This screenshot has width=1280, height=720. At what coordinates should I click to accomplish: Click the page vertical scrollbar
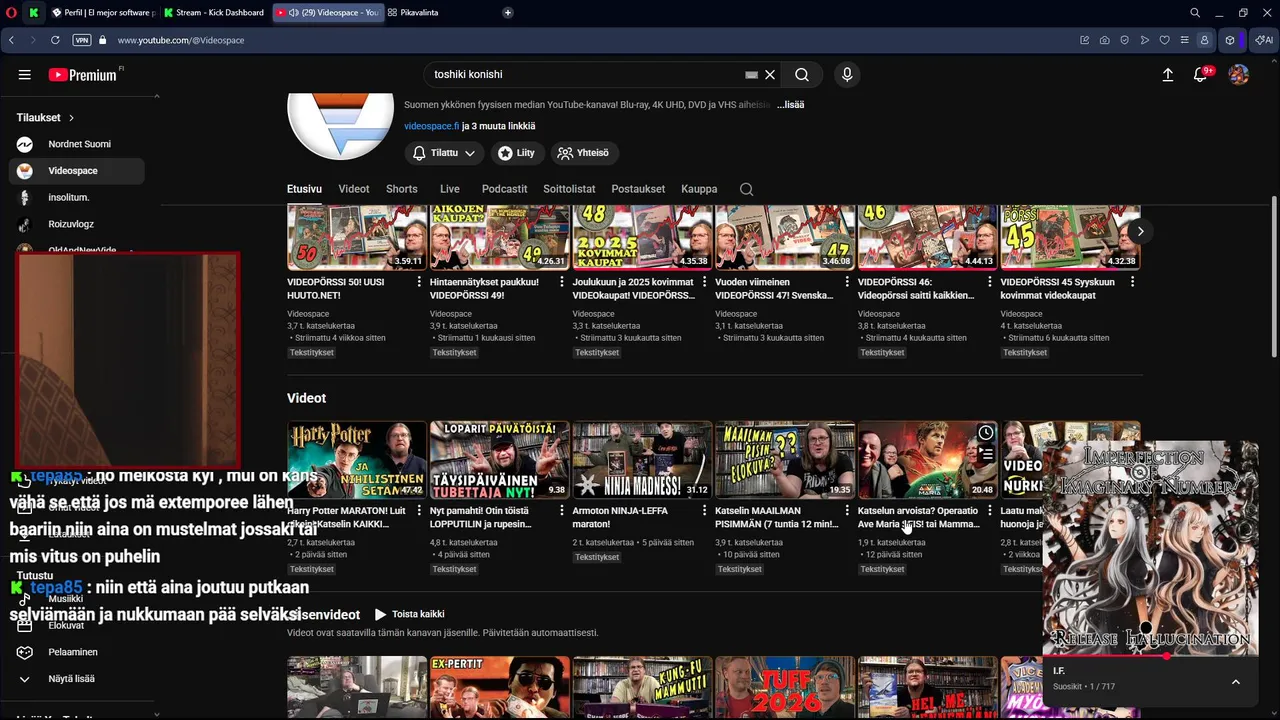[x=1274, y=275]
